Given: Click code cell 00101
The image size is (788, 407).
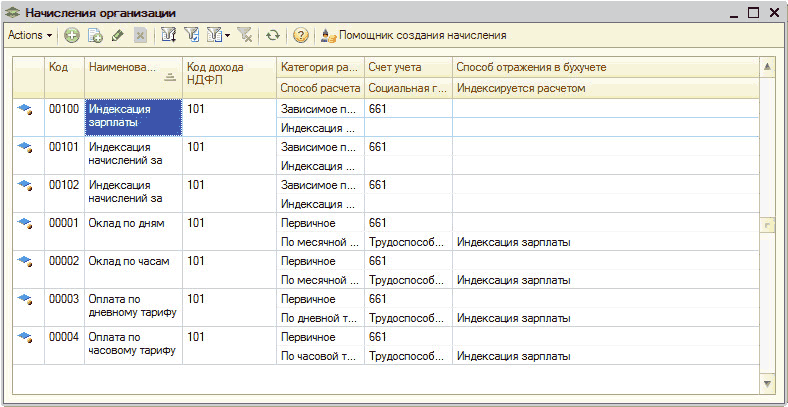Looking at the screenshot, I should [x=64, y=148].
